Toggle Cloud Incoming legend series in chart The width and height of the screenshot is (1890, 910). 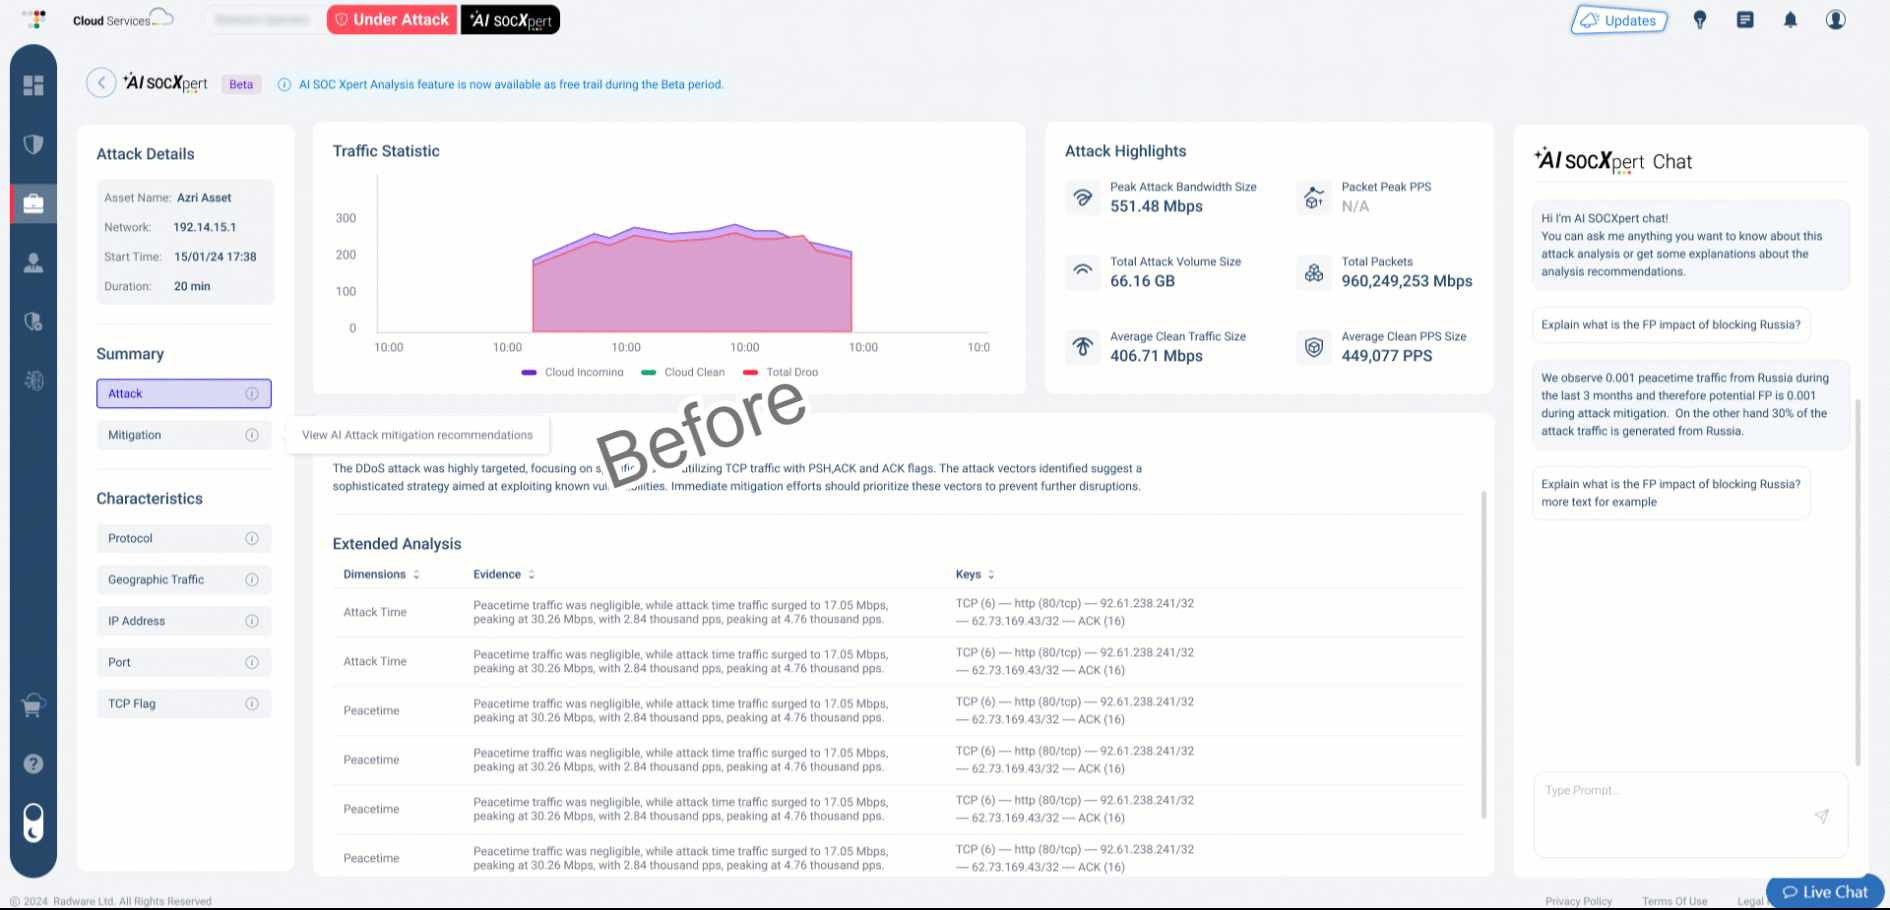(573, 372)
